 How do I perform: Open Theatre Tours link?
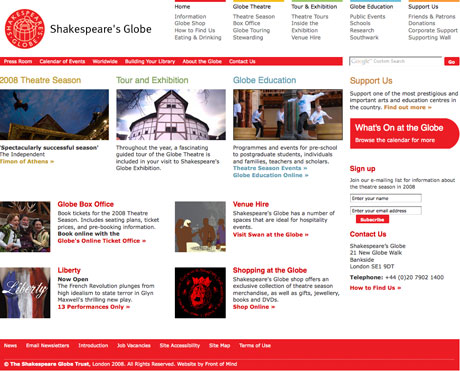[310, 16]
